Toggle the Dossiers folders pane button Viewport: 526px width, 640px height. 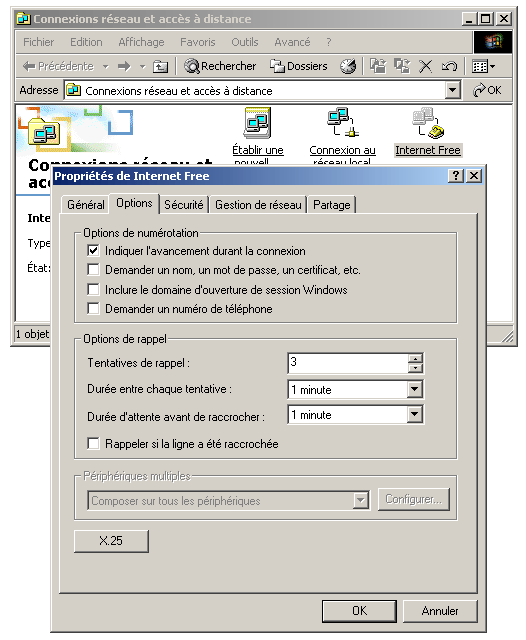pos(299,66)
